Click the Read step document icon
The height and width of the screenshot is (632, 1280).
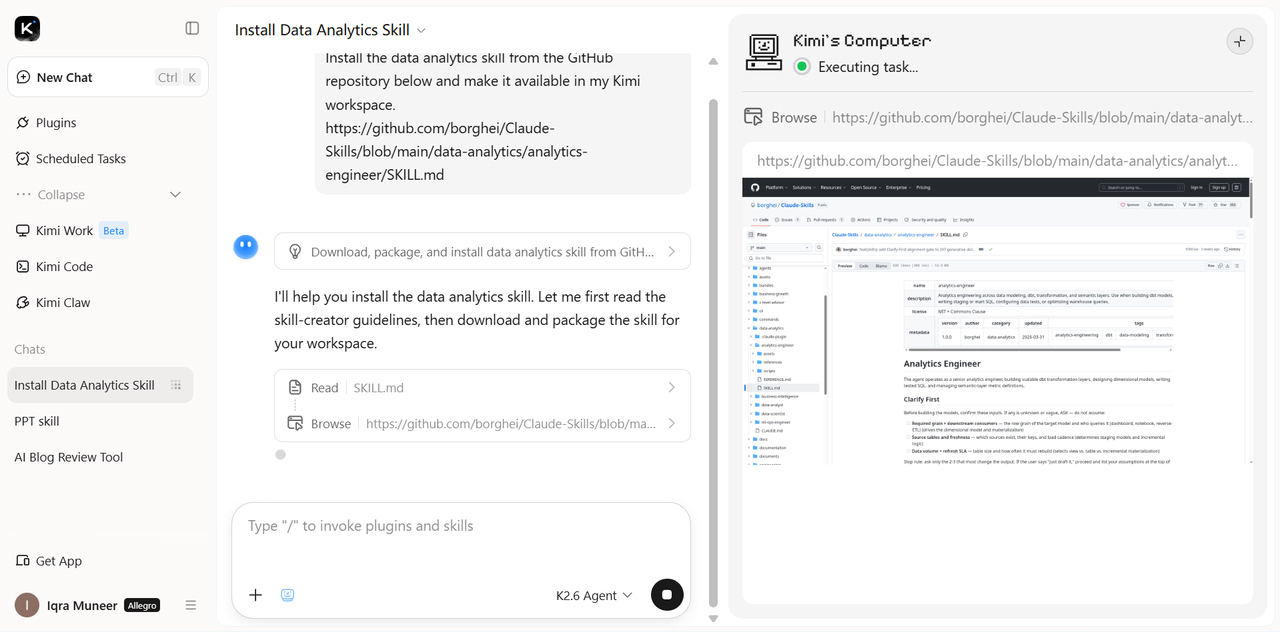coord(295,388)
